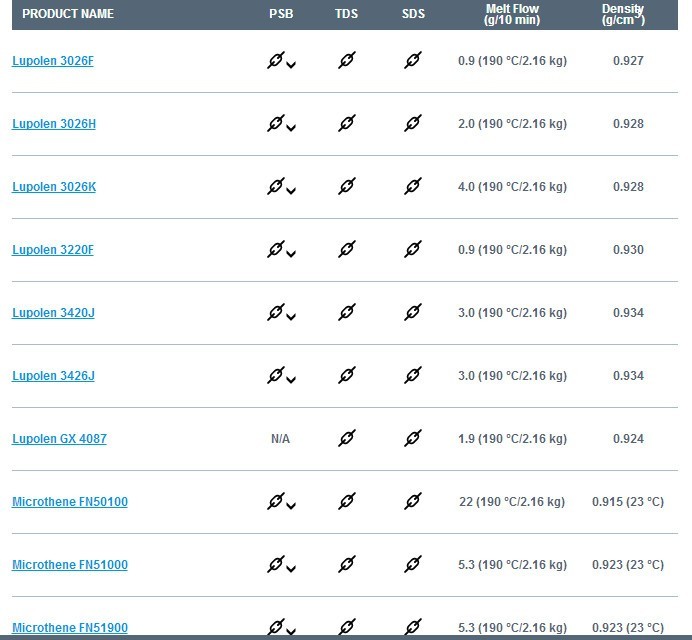This screenshot has width=692, height=640.
Task: Open TDS link icon for Lupolen 3426J
Action: pos(346,375)
